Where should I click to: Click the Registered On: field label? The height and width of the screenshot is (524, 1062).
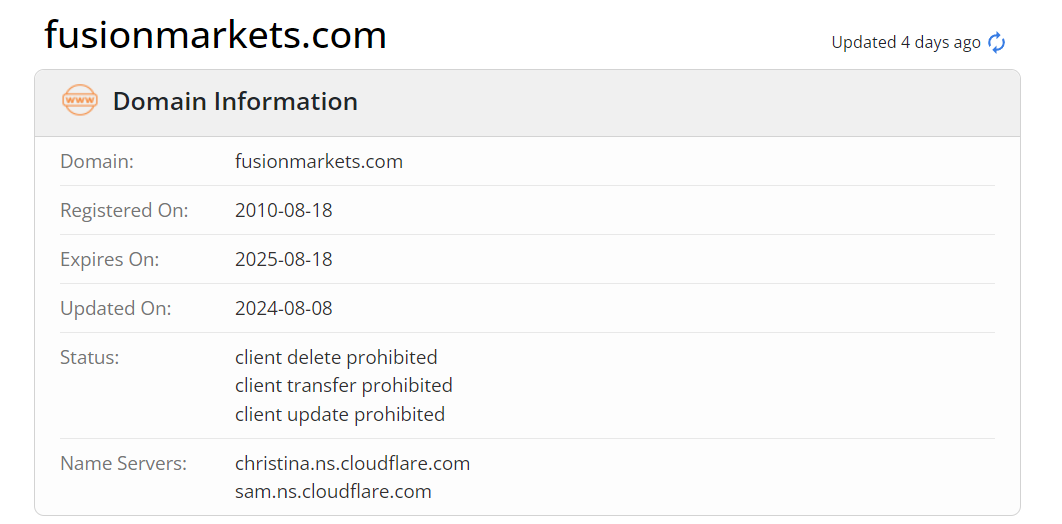[124, 210]
